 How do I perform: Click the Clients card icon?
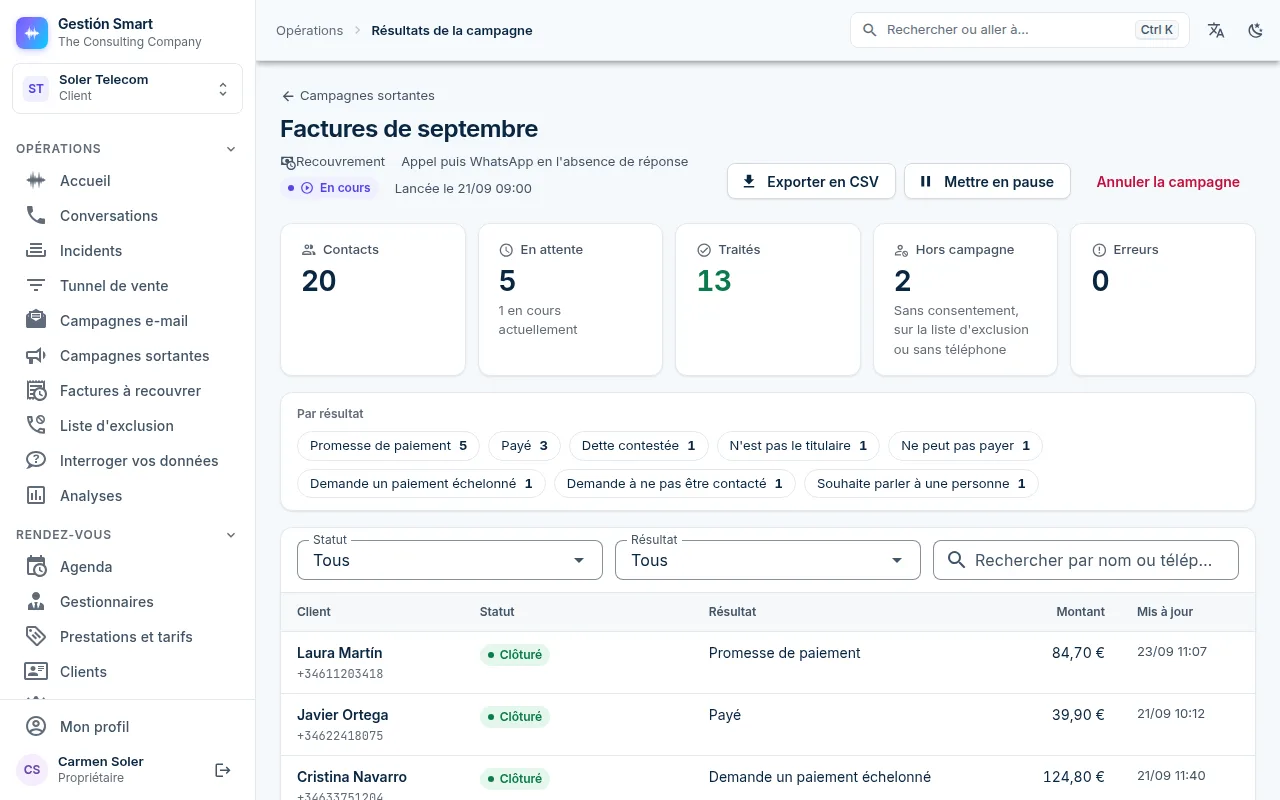pos(36,672)
